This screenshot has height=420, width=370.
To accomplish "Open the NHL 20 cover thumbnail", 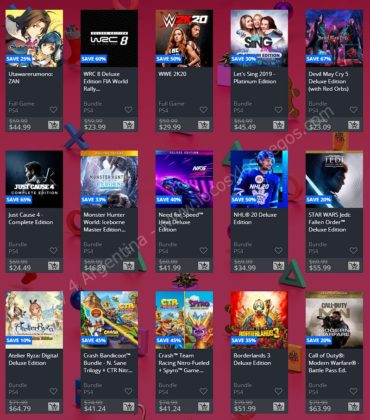I will click(259, 179).
